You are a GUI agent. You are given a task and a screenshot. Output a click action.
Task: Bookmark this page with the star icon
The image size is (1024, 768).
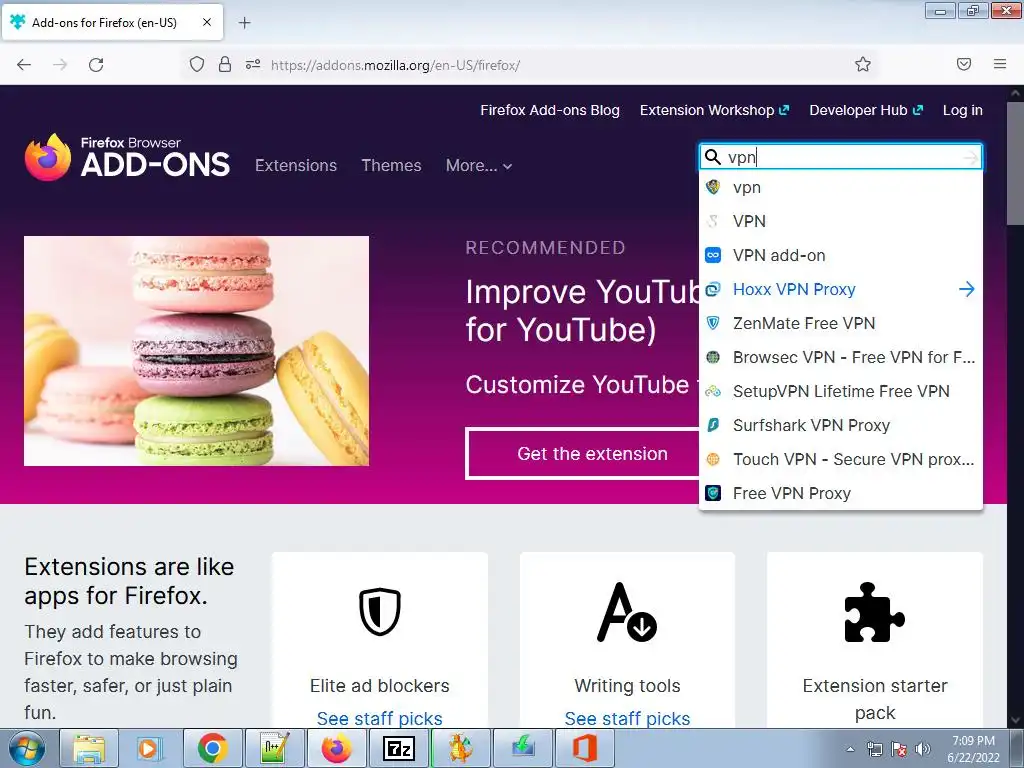click(x=863, y=64)
